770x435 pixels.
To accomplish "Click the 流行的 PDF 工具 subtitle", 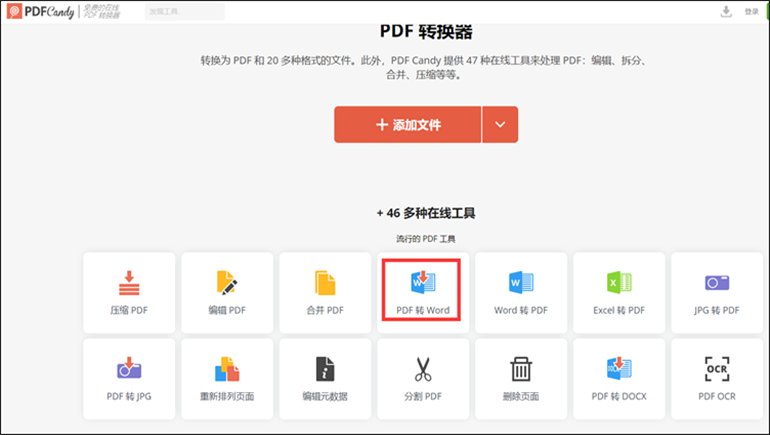I will [426, 239].
